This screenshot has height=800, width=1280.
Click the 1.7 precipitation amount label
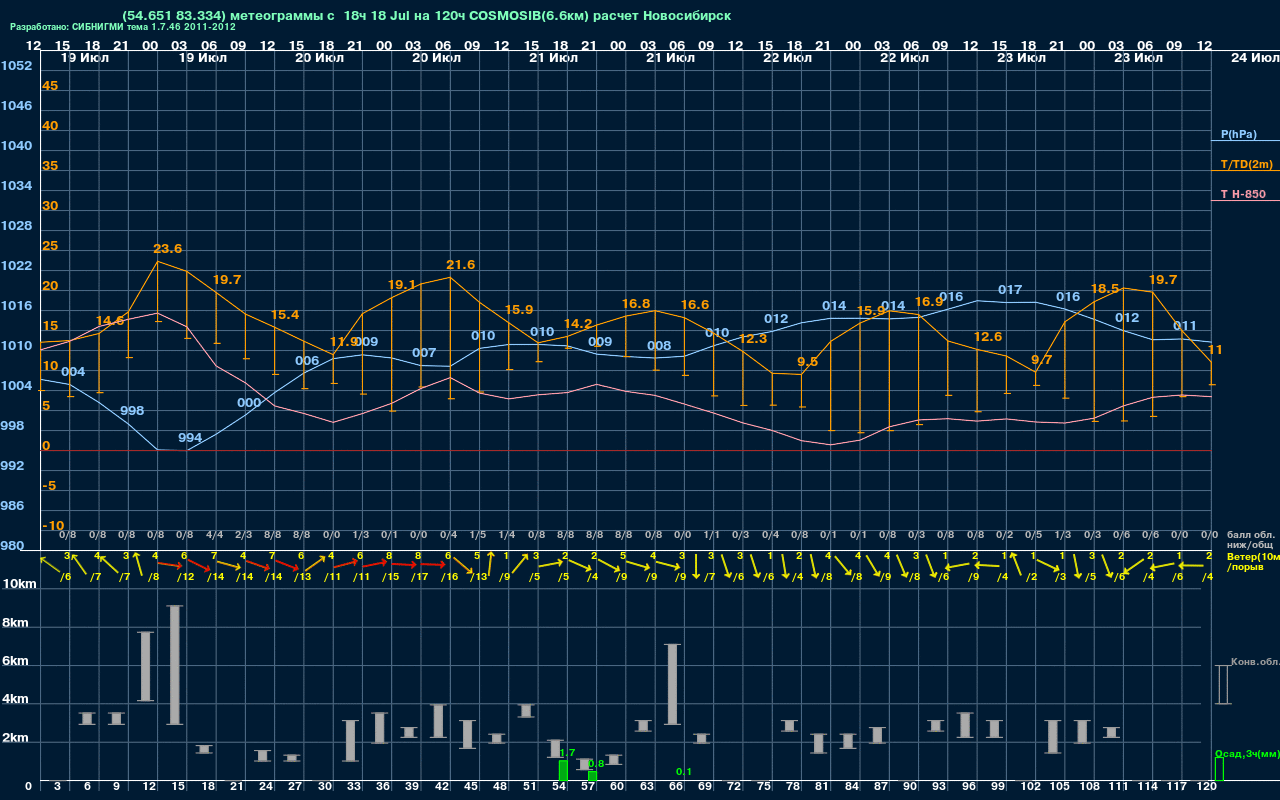[x=568, y=753]
